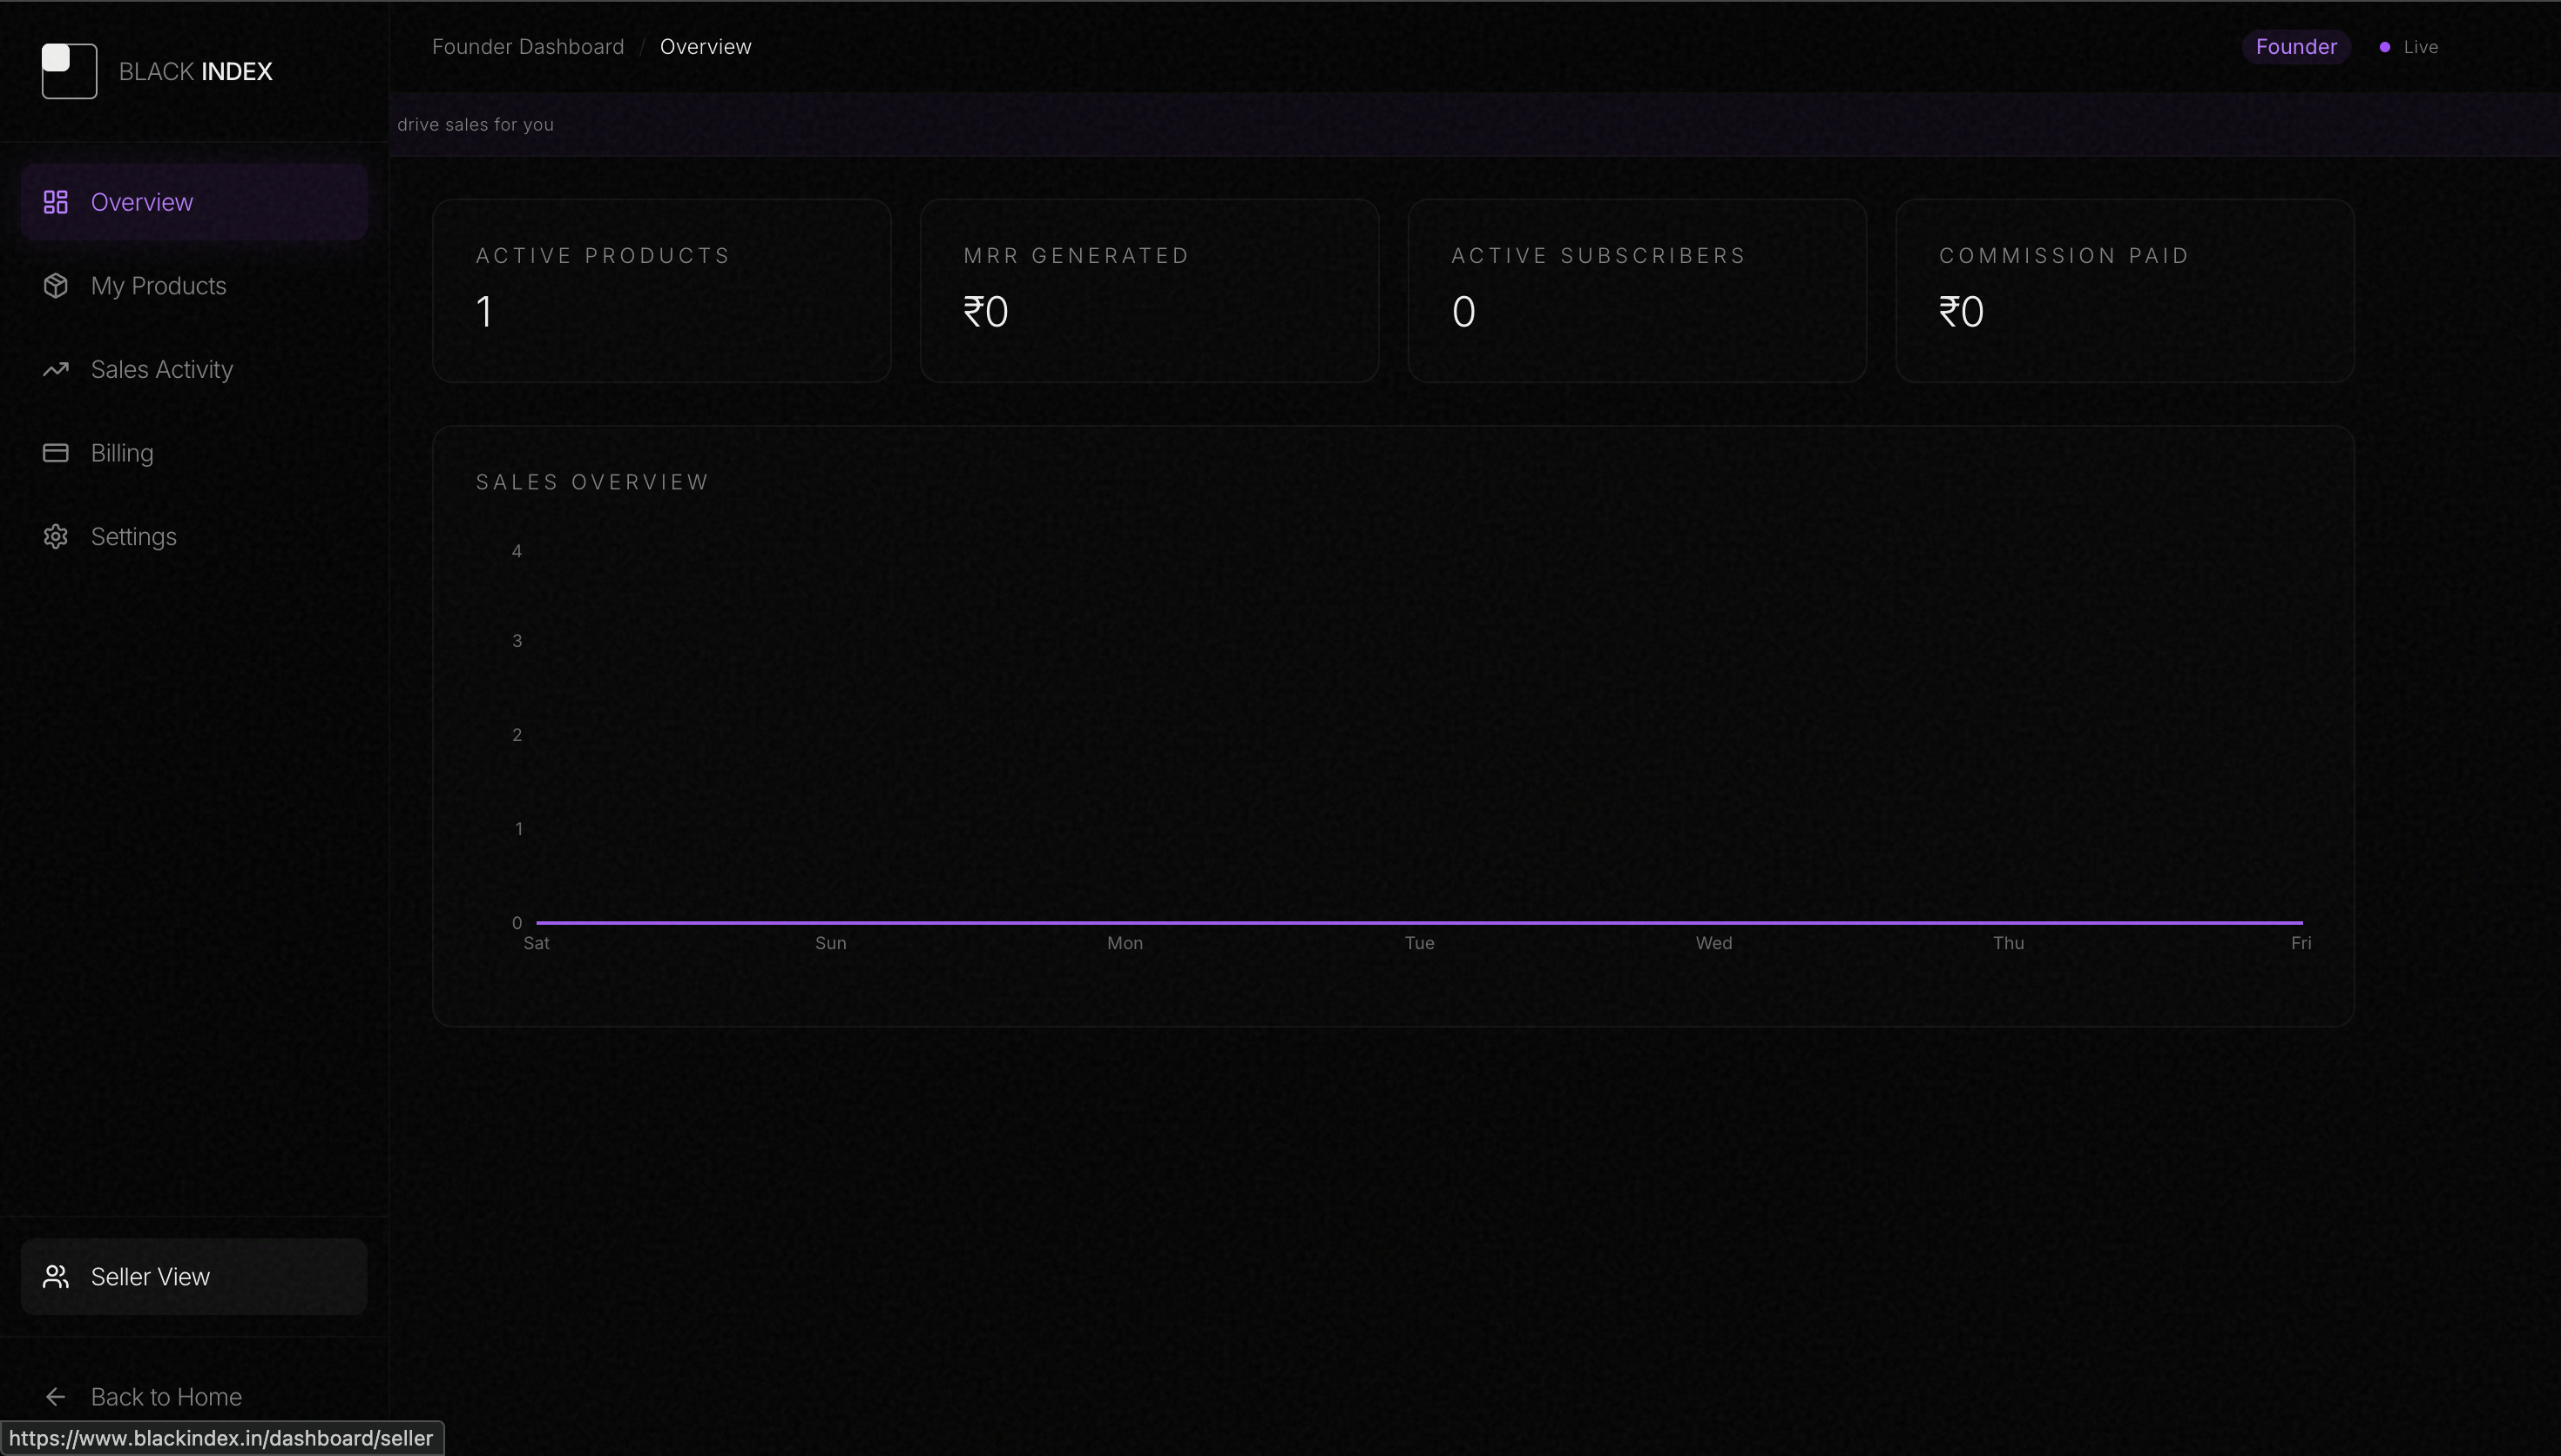Click the Overview grid icon

click(x=56, y=202)
